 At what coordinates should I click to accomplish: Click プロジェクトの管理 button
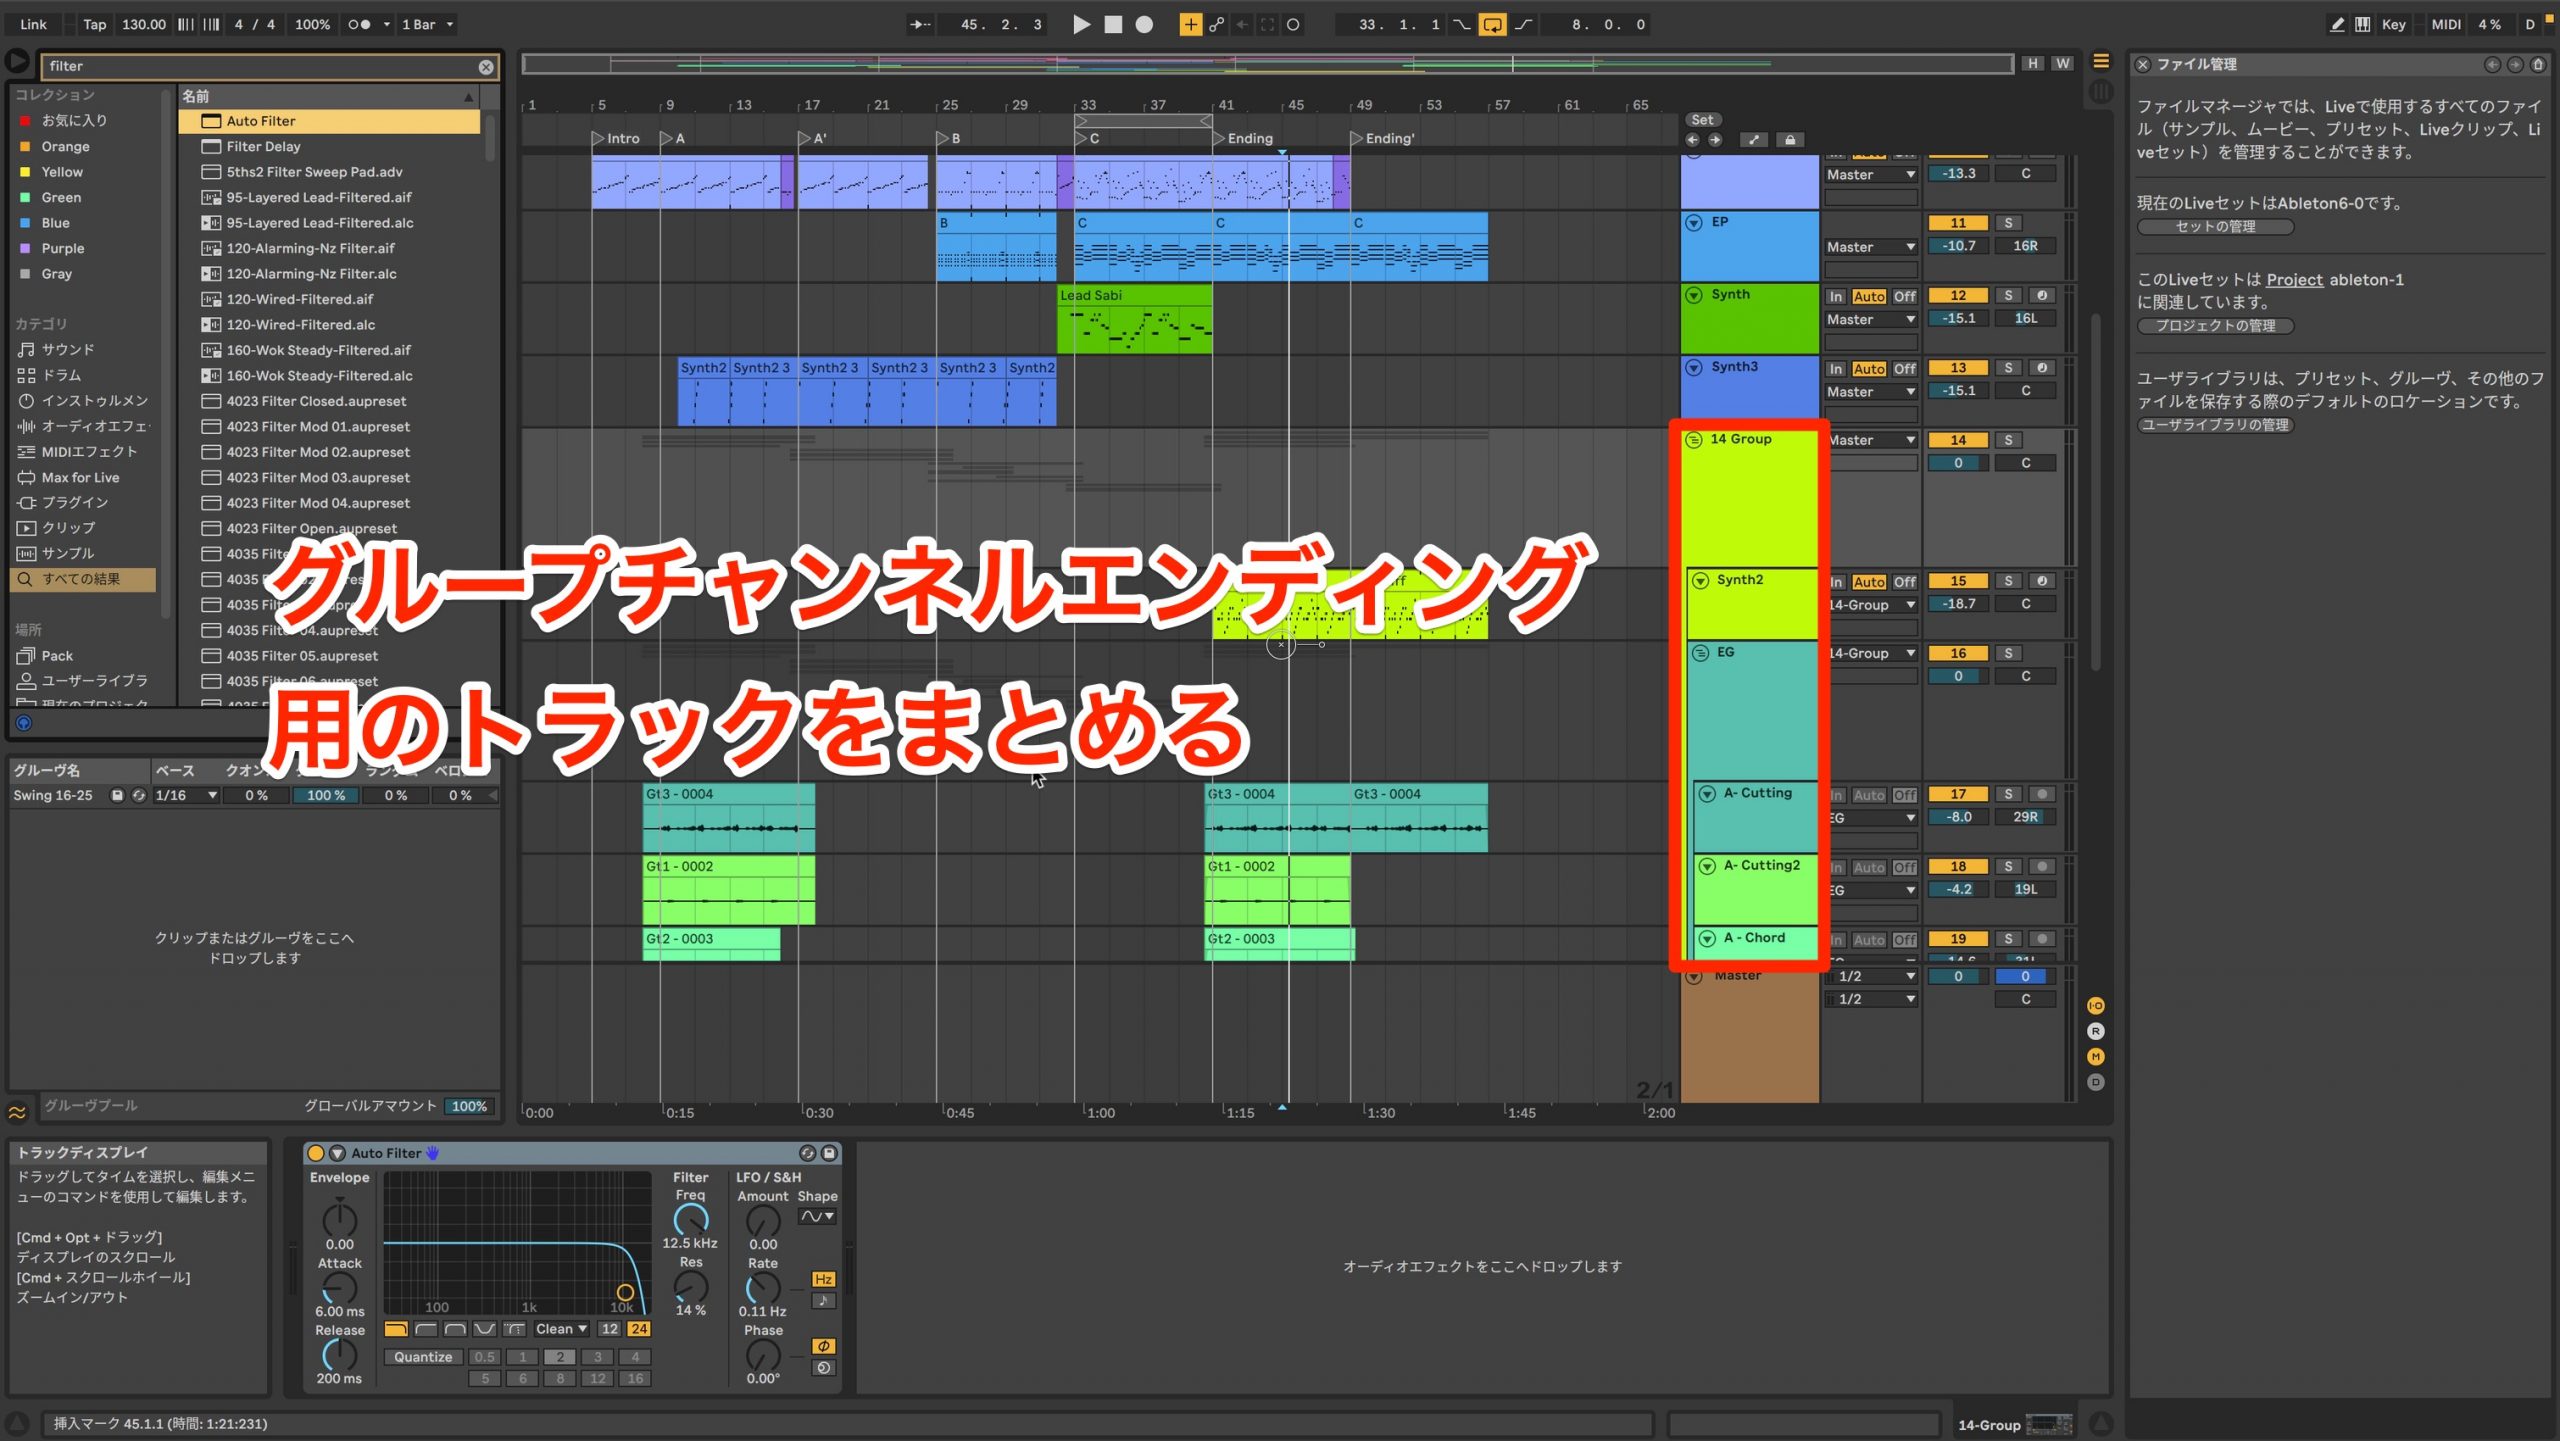point(2215,326)
